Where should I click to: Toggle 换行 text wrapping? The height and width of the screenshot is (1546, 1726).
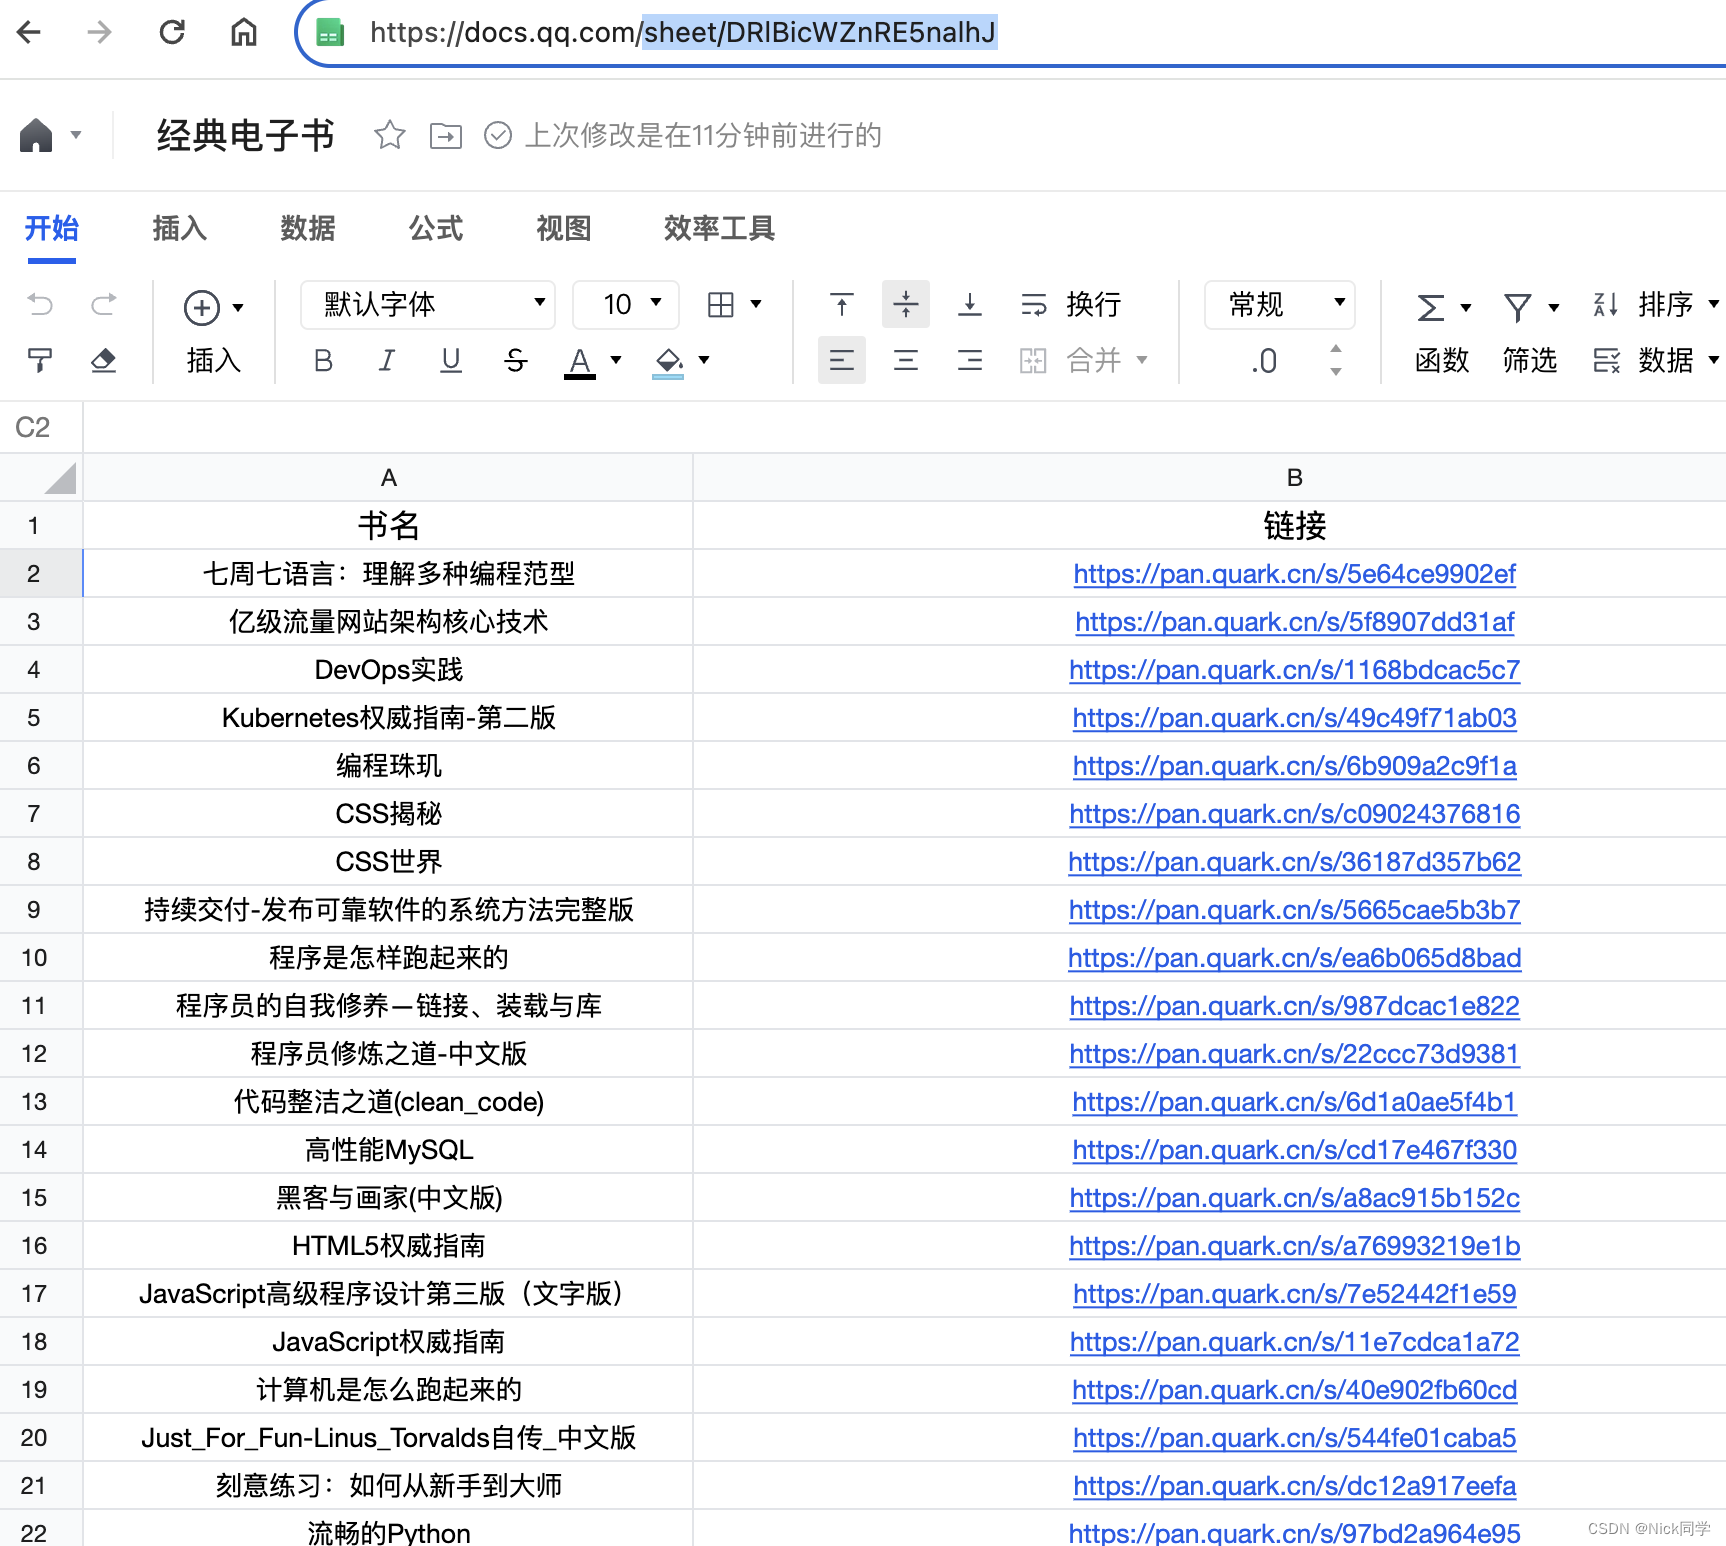click(1072, 304)
